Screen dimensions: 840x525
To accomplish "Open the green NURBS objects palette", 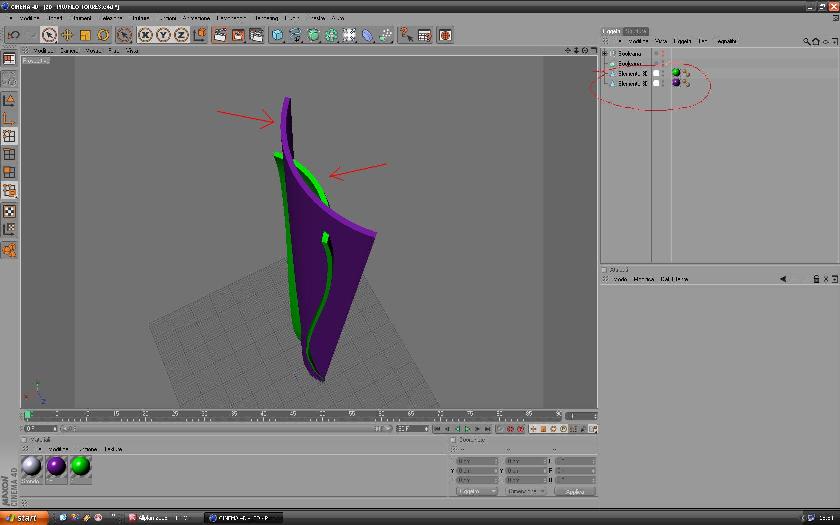I will click(313, 35).
